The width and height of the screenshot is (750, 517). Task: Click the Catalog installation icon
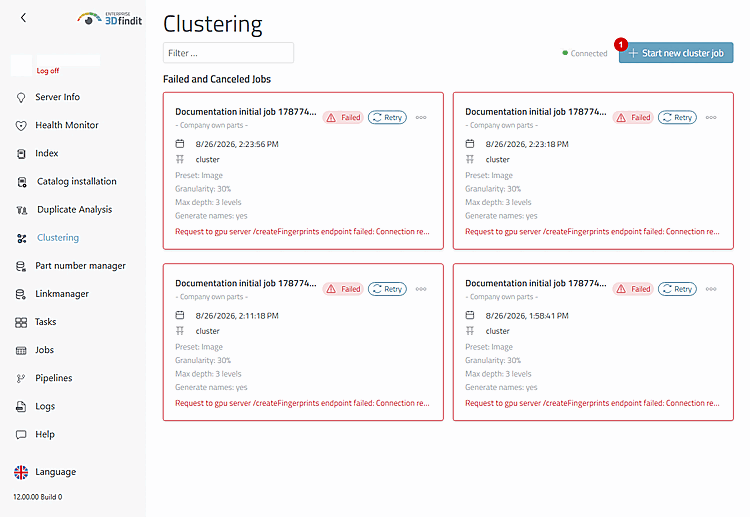point(22,182)
